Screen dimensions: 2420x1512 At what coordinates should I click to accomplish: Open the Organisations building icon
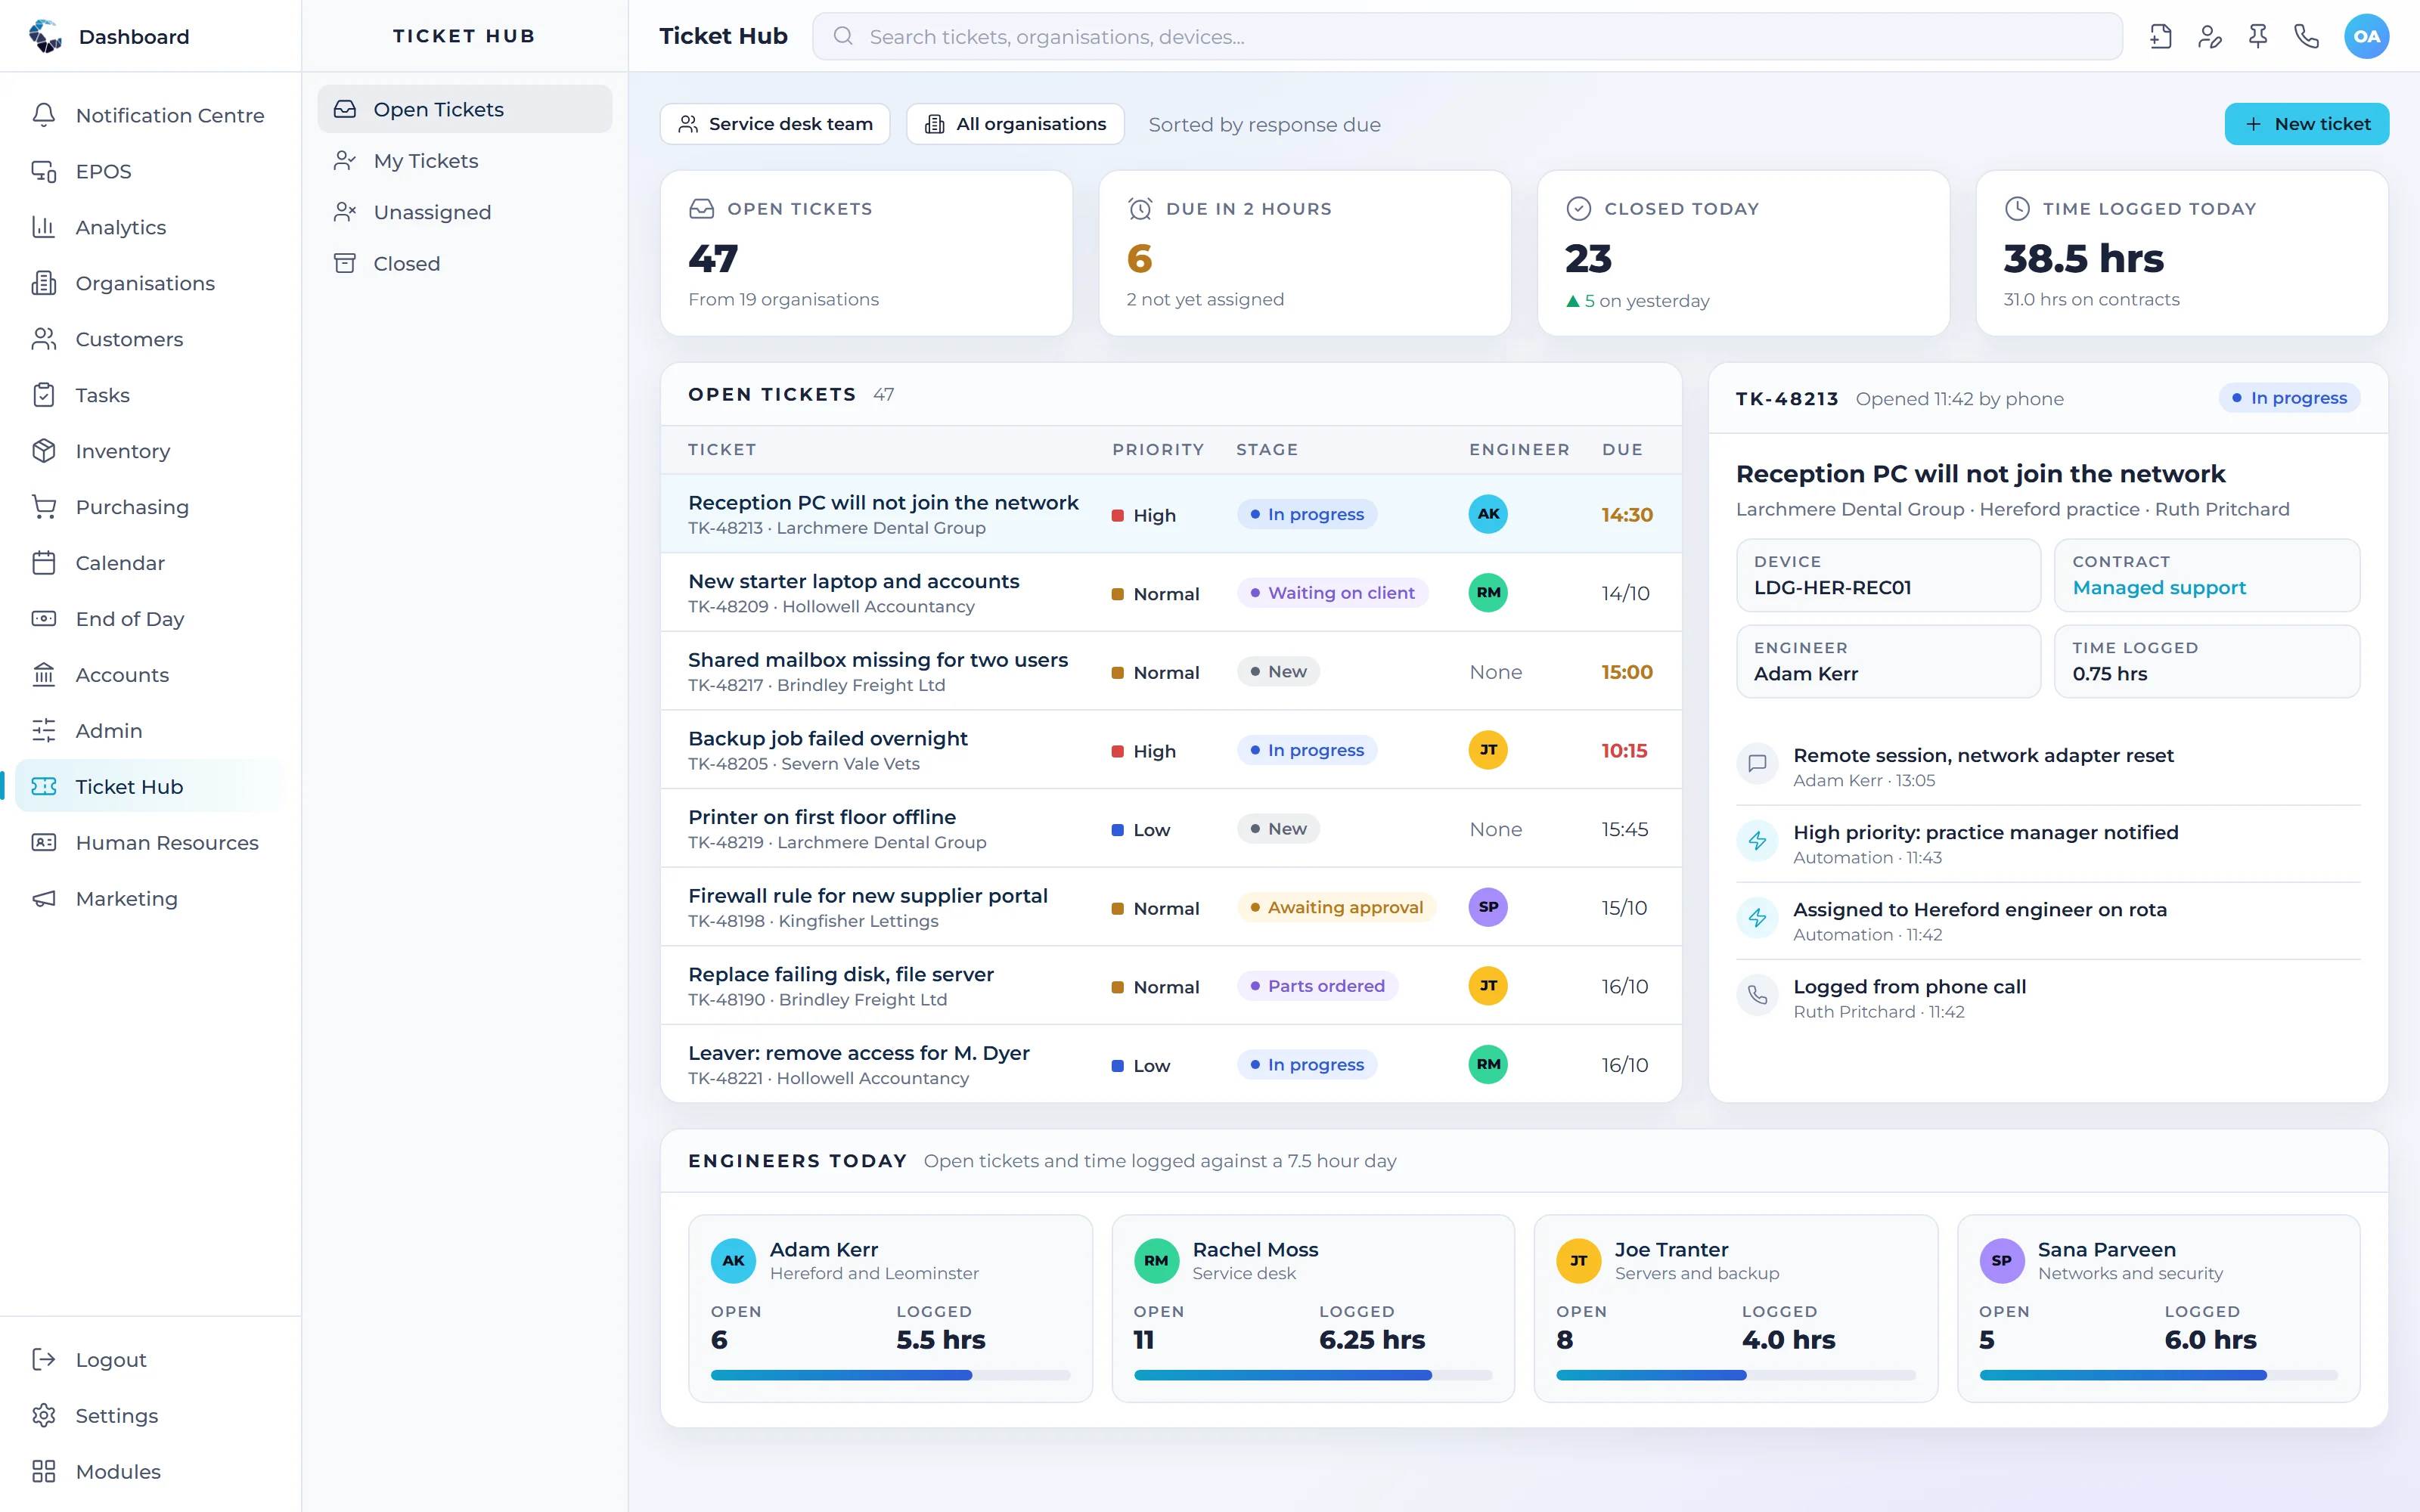pyautogui.click(x=44, y=283)
